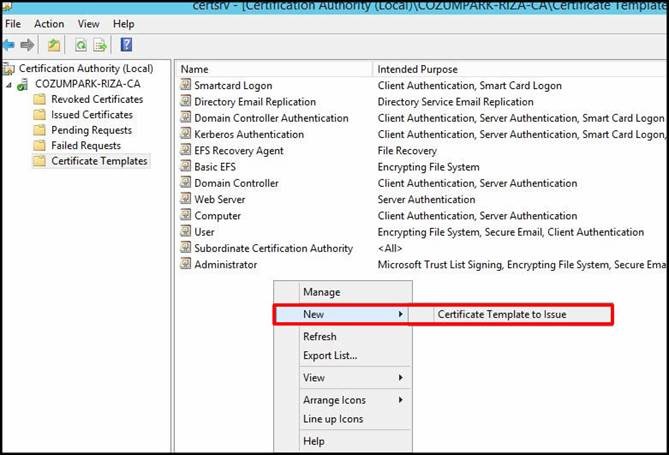Open the Help menu in menu bar
669x455 pixels.
tap(124, 24)
